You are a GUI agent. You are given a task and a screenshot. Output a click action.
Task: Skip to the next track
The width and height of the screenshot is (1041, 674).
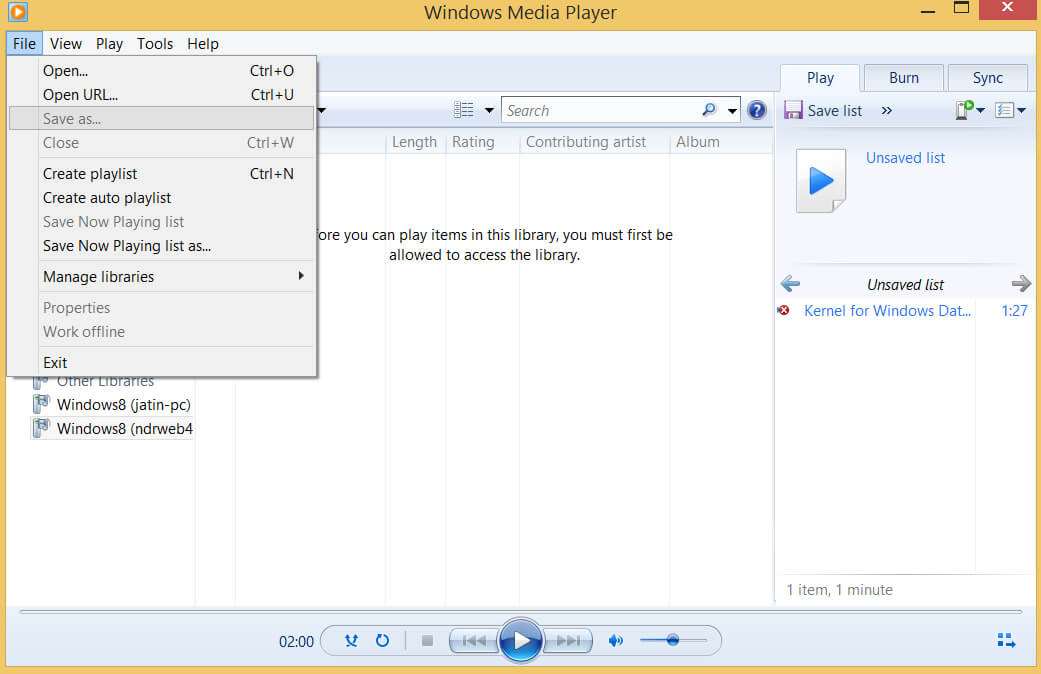(x=568, y=640)
